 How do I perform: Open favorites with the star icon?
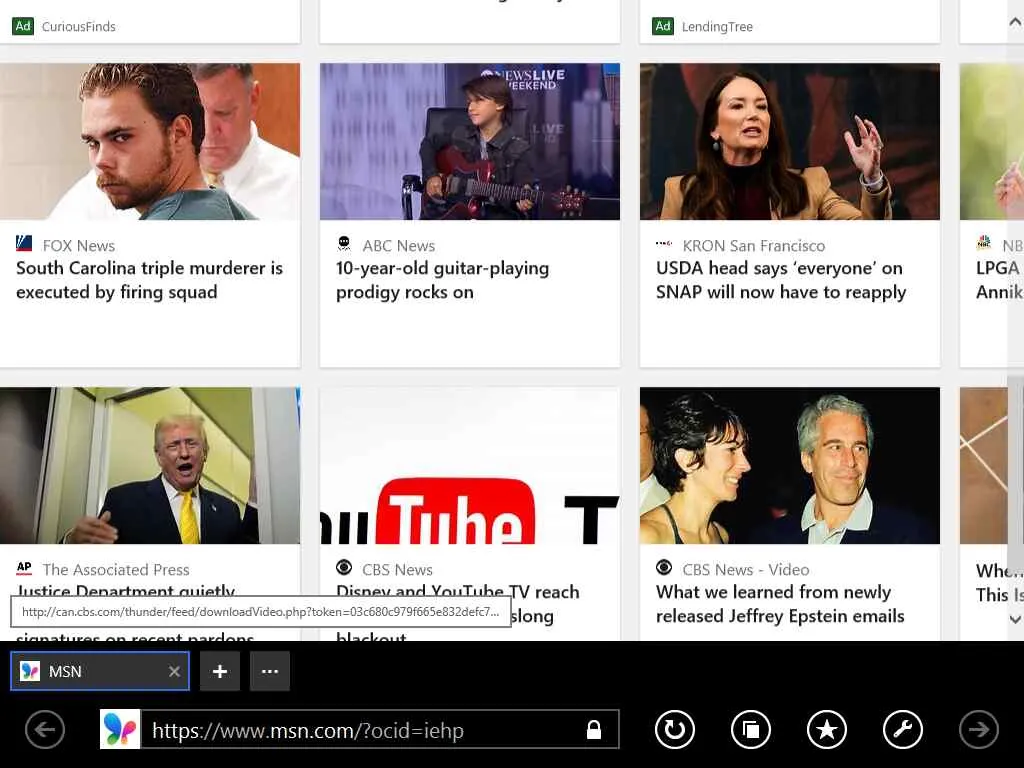point(827,729)
